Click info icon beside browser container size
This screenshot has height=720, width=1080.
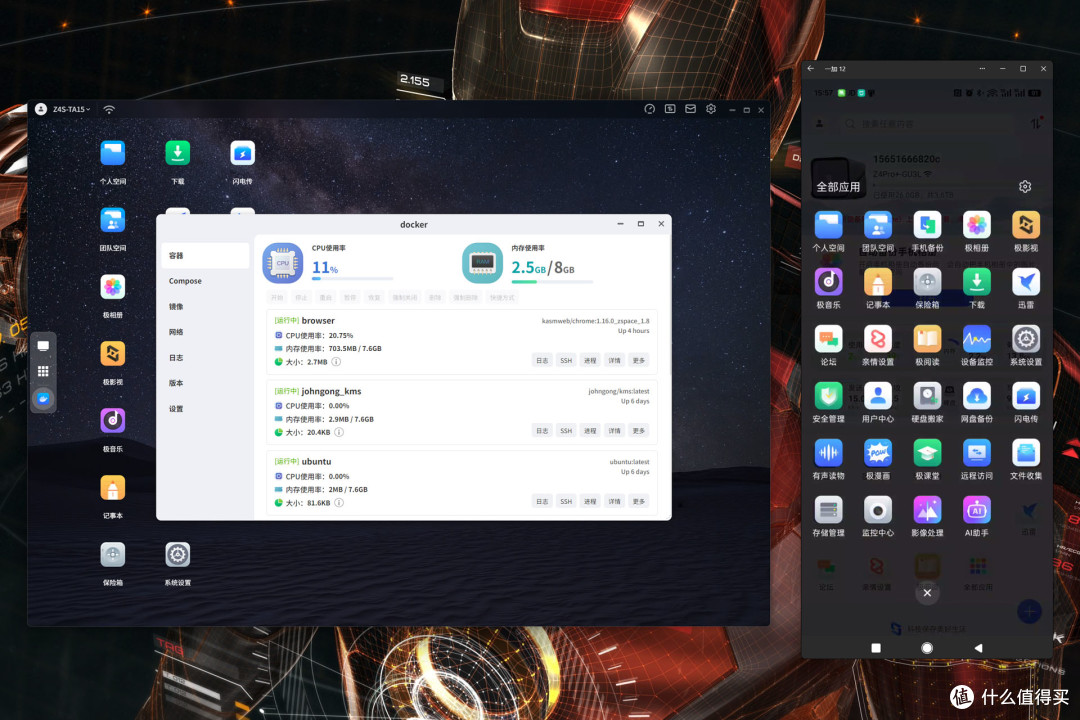coord(336,362)
